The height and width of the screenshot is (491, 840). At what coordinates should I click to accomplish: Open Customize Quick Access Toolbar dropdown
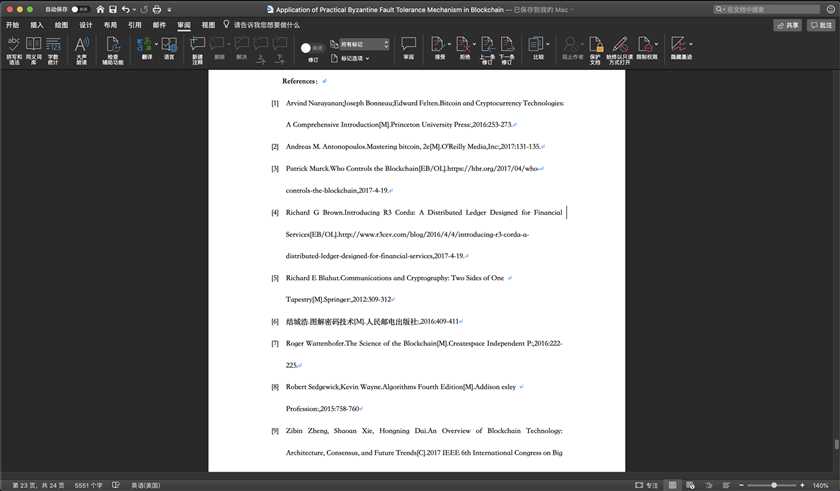169,10
